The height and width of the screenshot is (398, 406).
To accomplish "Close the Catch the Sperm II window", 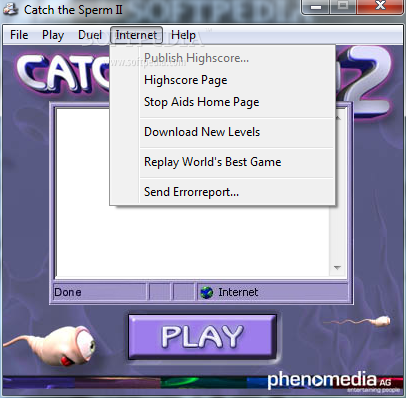I will pyautogui.click(x=380, y=7).
